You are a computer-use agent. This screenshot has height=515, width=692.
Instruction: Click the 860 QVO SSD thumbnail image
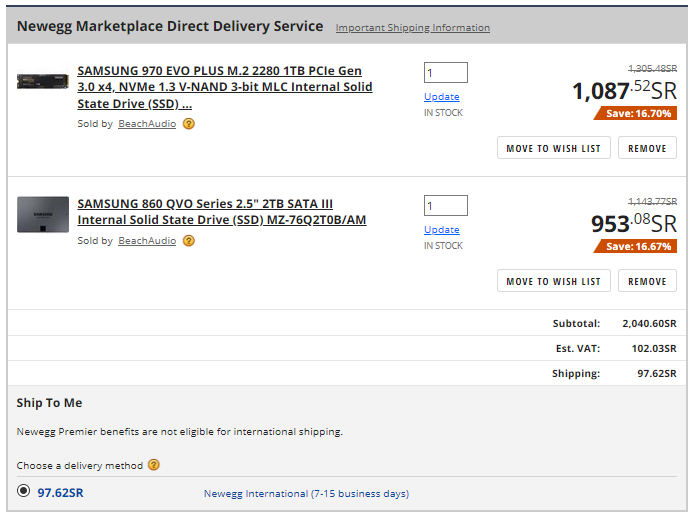pos(43,214)
